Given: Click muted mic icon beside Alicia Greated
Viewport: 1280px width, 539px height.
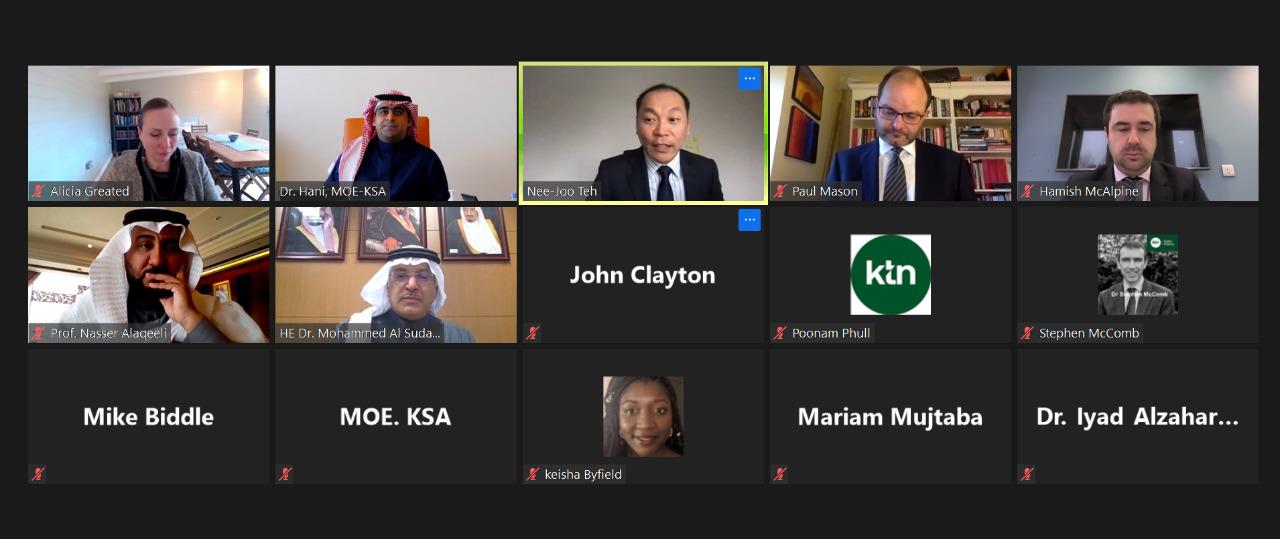Looking at the screenshot, I should (38, 191).
